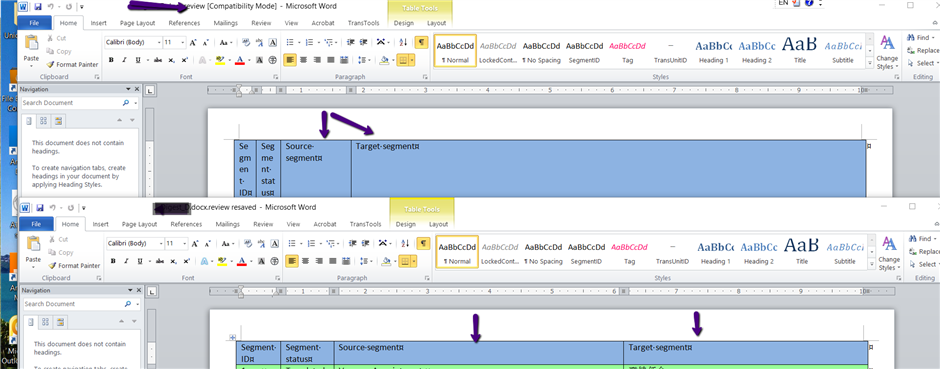Switch to the TransTools tab in the resaved window
This screenshot has height=369, width=940.
[x=365, y=225]
